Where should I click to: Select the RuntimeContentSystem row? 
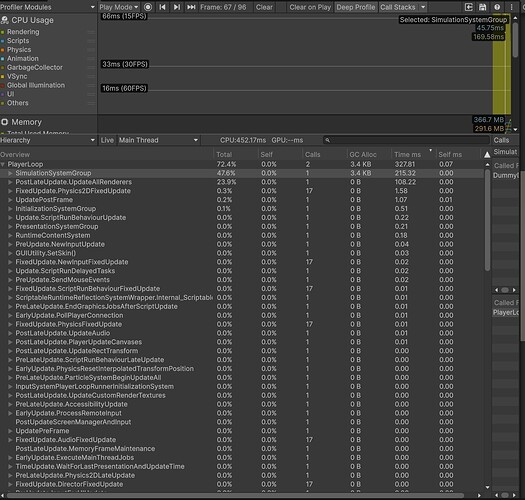pos(241,235)
